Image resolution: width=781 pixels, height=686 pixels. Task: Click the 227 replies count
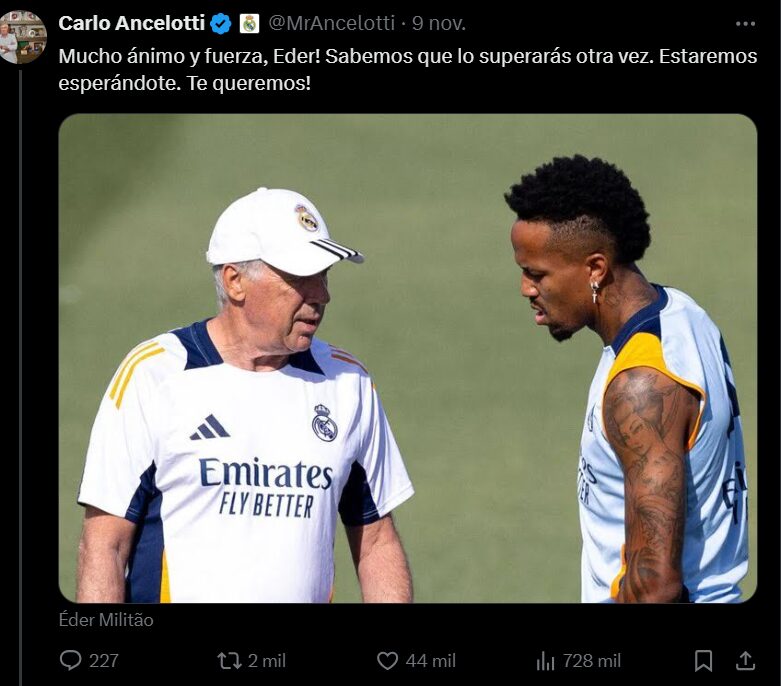[x=104, y=661]
